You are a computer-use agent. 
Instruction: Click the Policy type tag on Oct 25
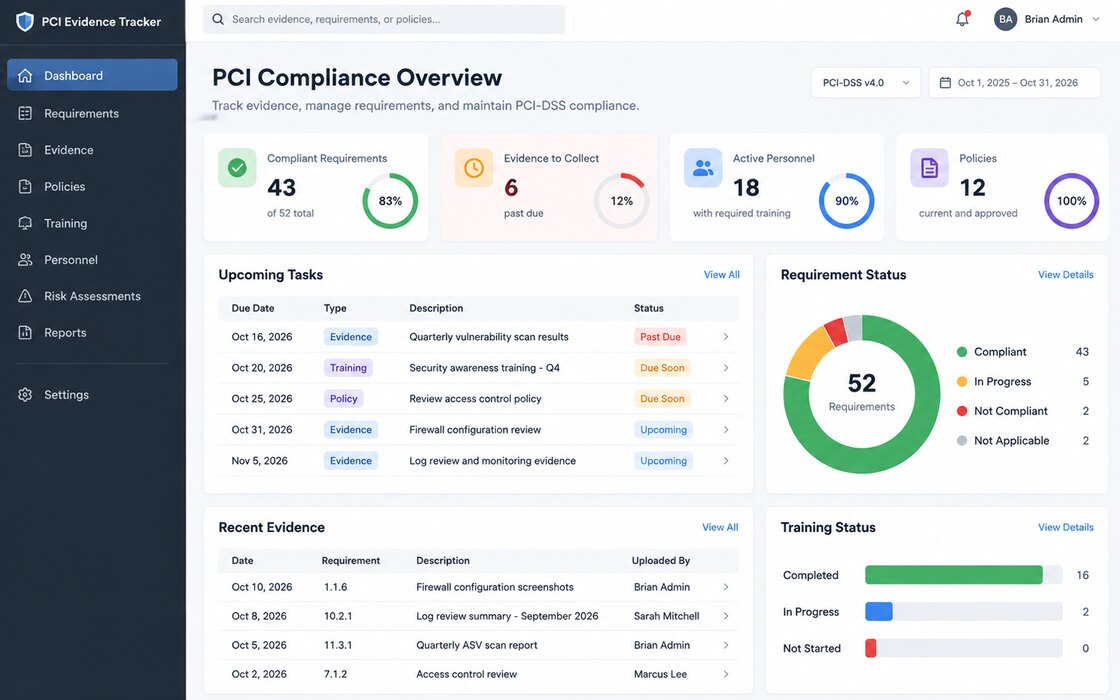(344, 399)
